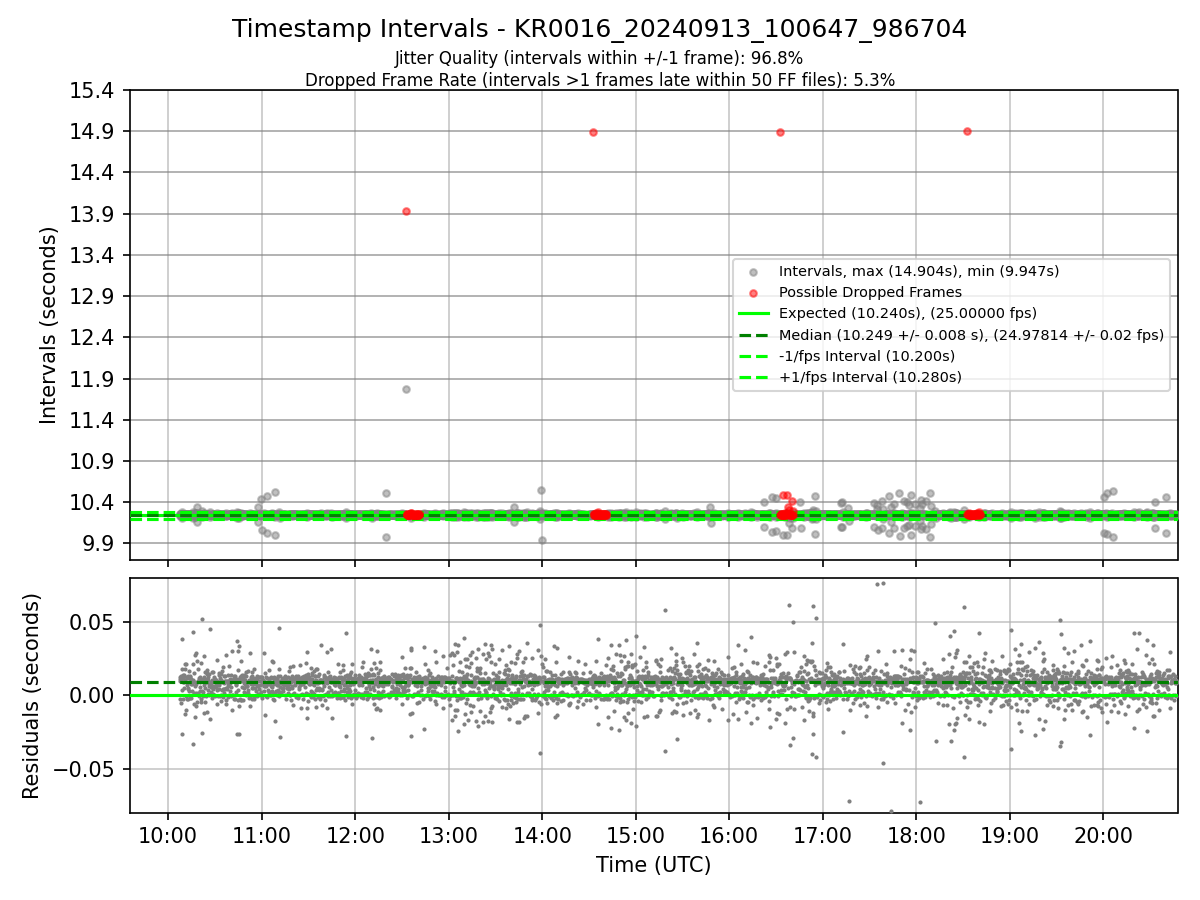1200x900 pixels.
Task: Click legend entry 'Possible Dropped Frames'
Action: point(870,292)
